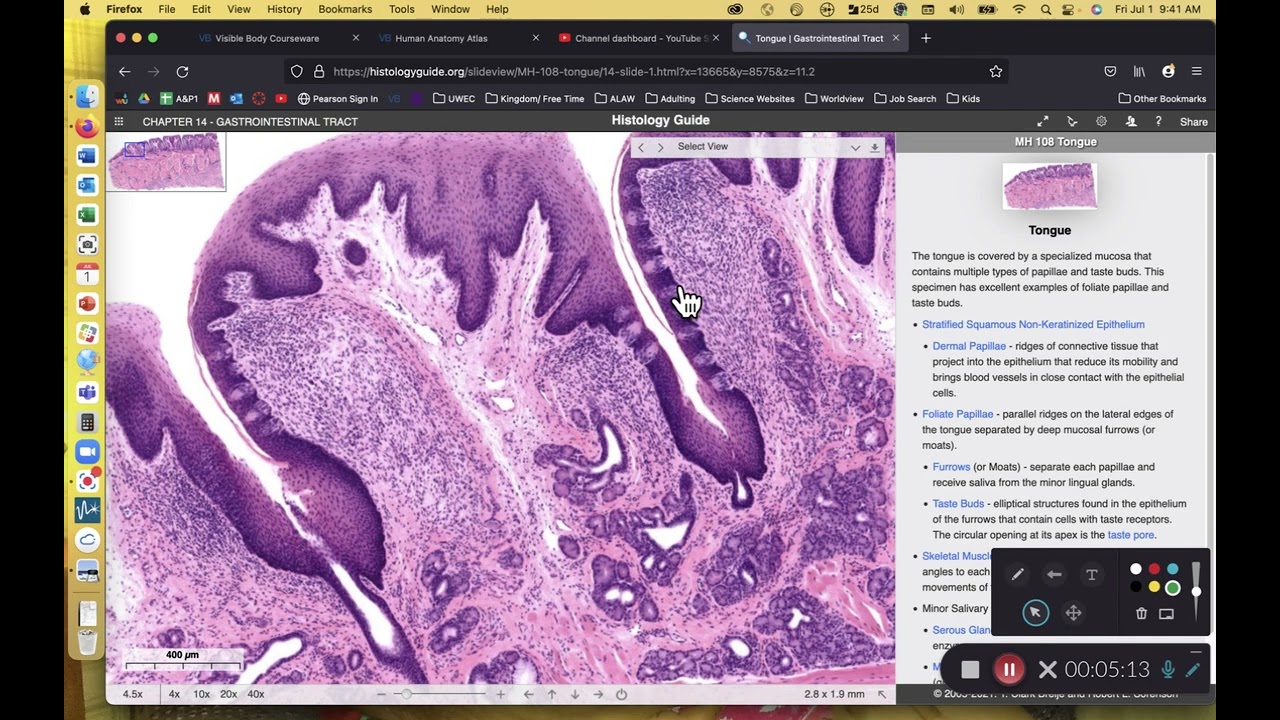
Task: Enter fullscreen slide view with expand arrows icon
Action: (x=1043, y=121)
